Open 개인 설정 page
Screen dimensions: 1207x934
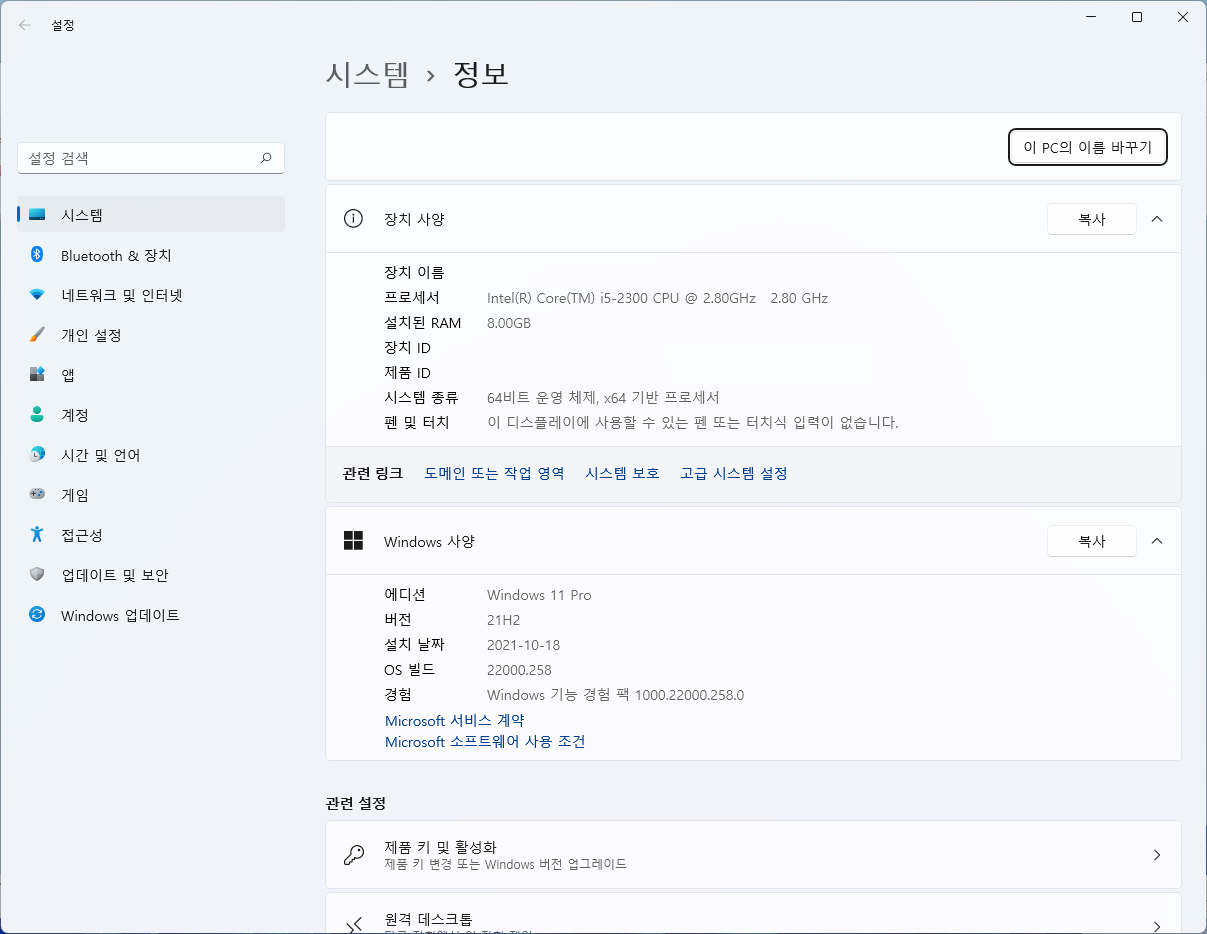(x=151, y=335)
